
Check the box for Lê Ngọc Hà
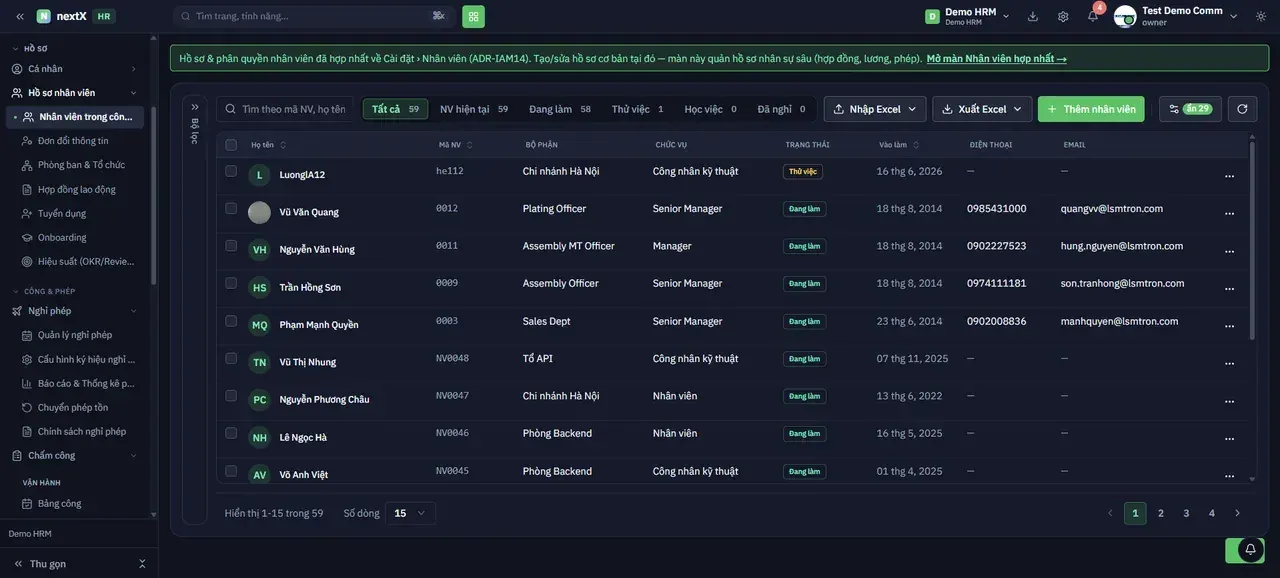231,433
